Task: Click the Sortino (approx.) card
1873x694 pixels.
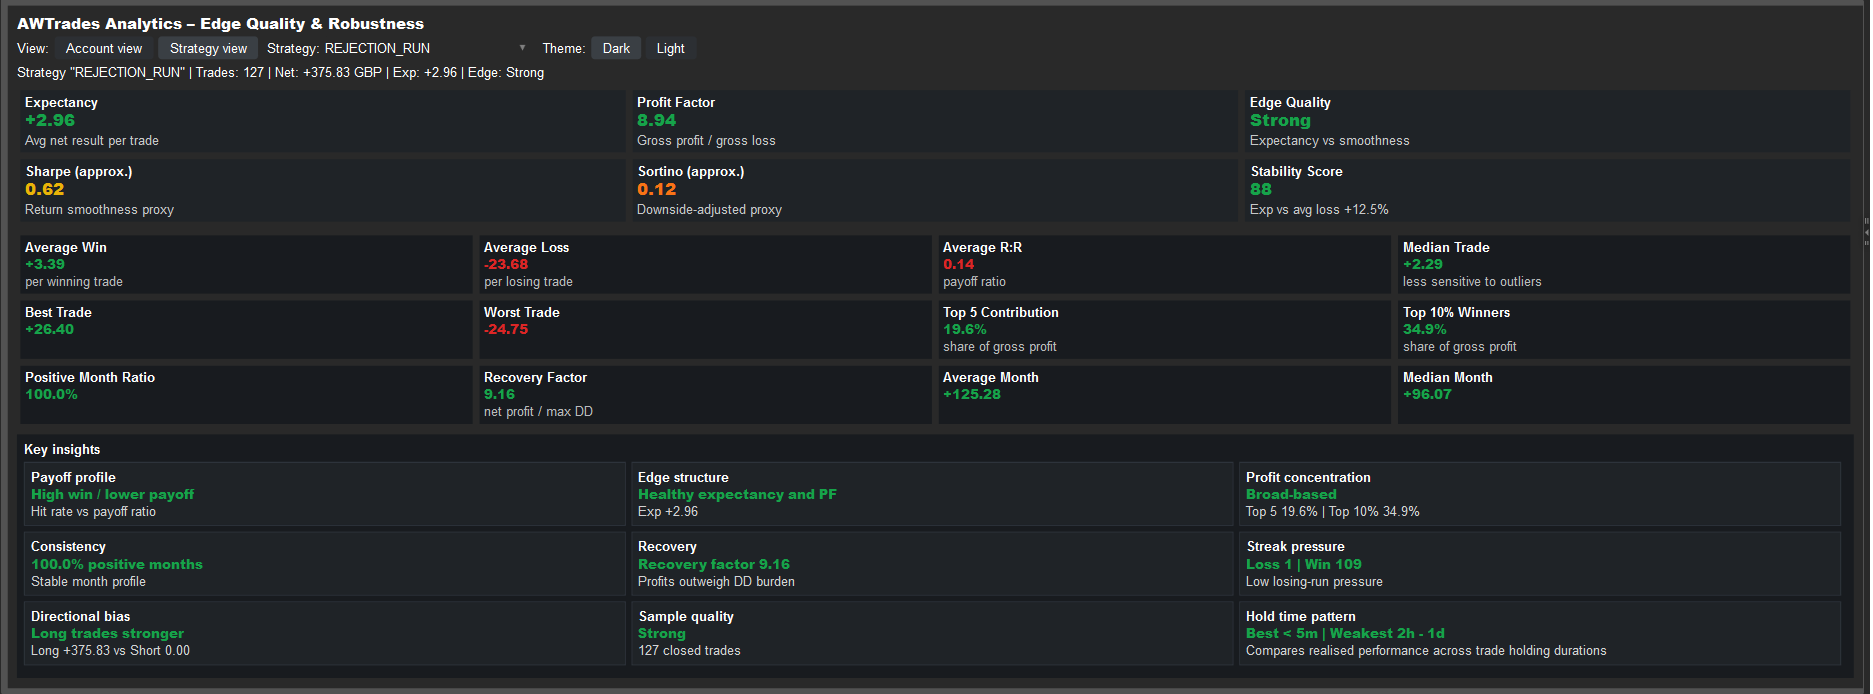Action: [935, 190]
